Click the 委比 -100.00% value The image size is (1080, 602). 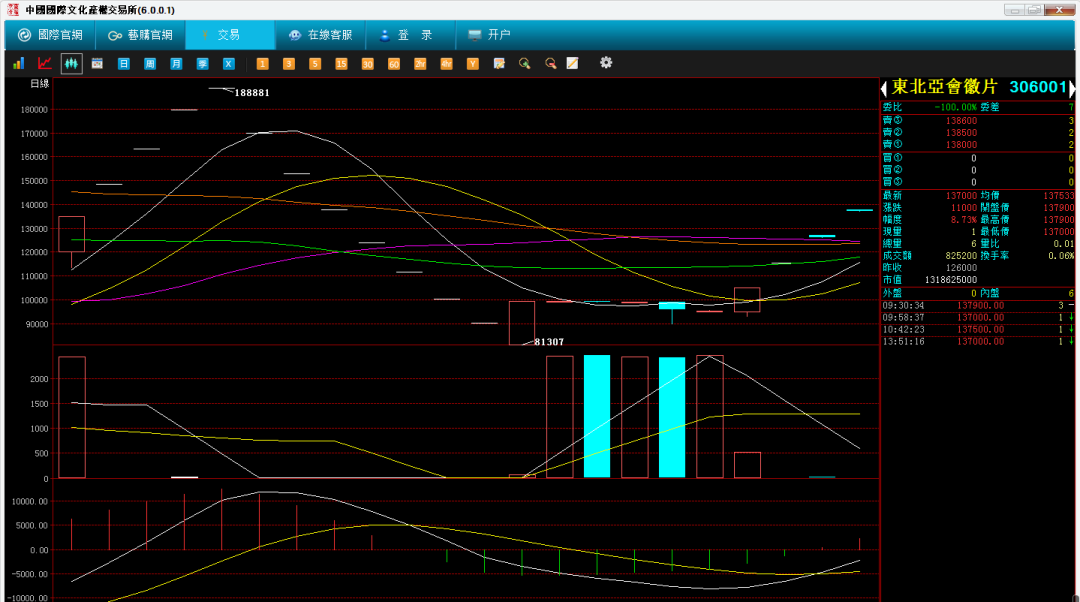coord(955,107)
